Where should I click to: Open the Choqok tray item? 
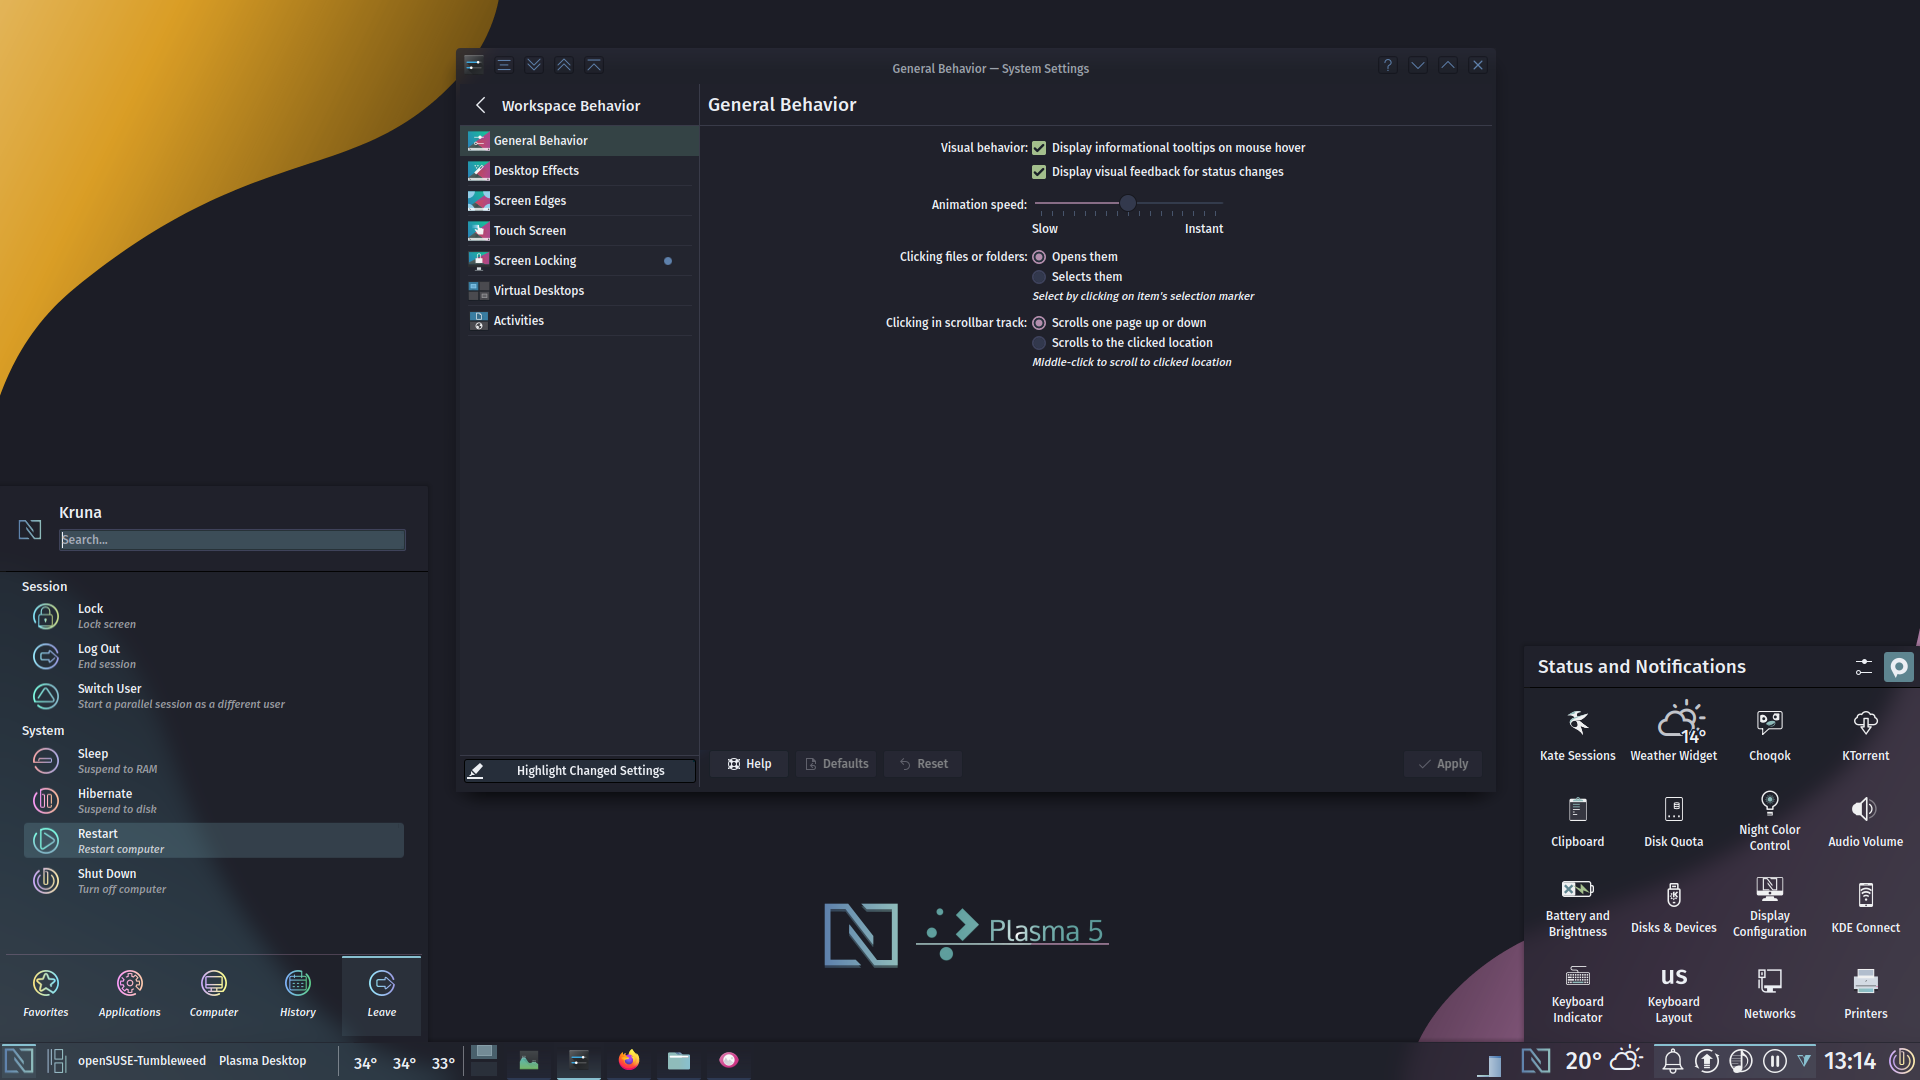tap(1769, 734)
